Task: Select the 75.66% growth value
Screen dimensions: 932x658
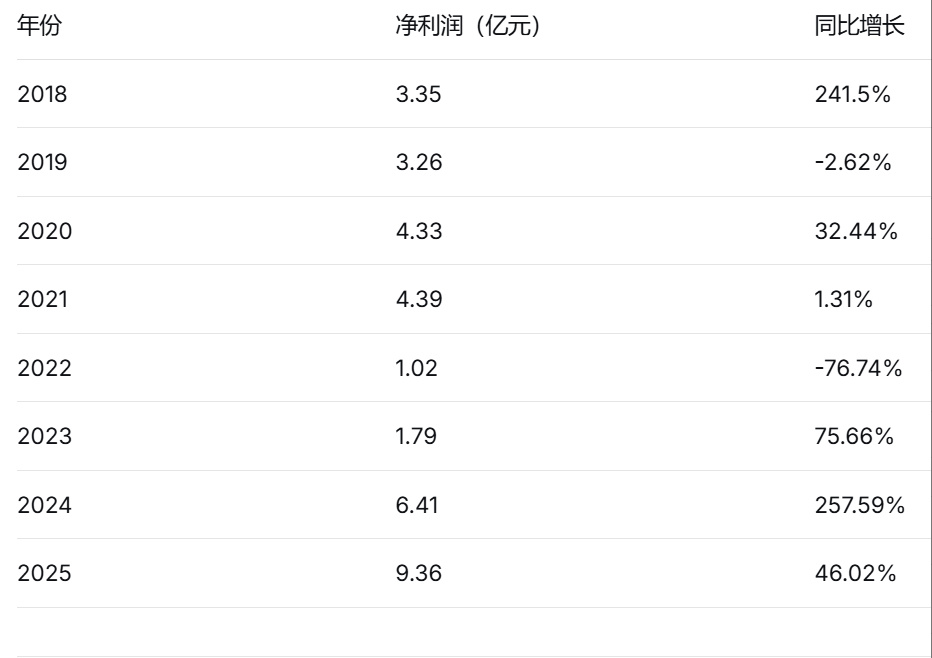Action: click(854, 437)
